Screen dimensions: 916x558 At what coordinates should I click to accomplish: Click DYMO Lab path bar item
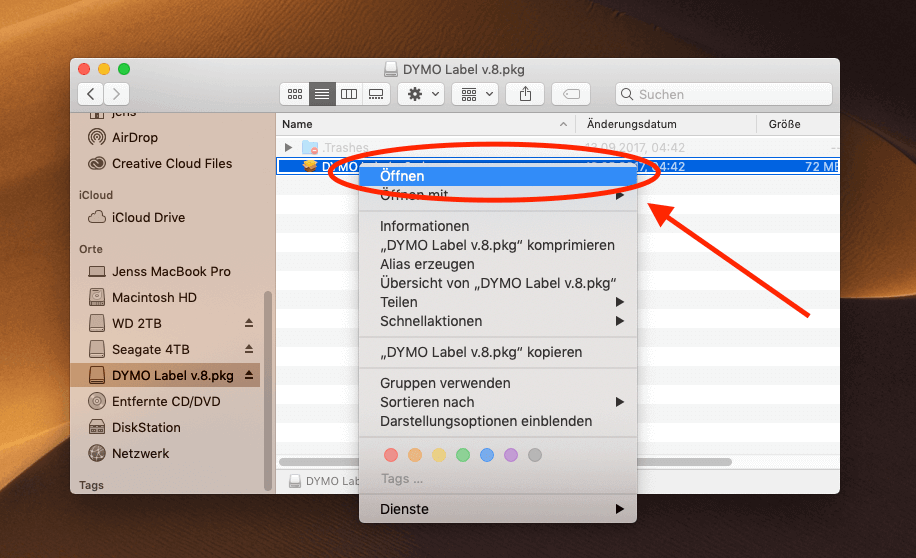coord(325,481)
